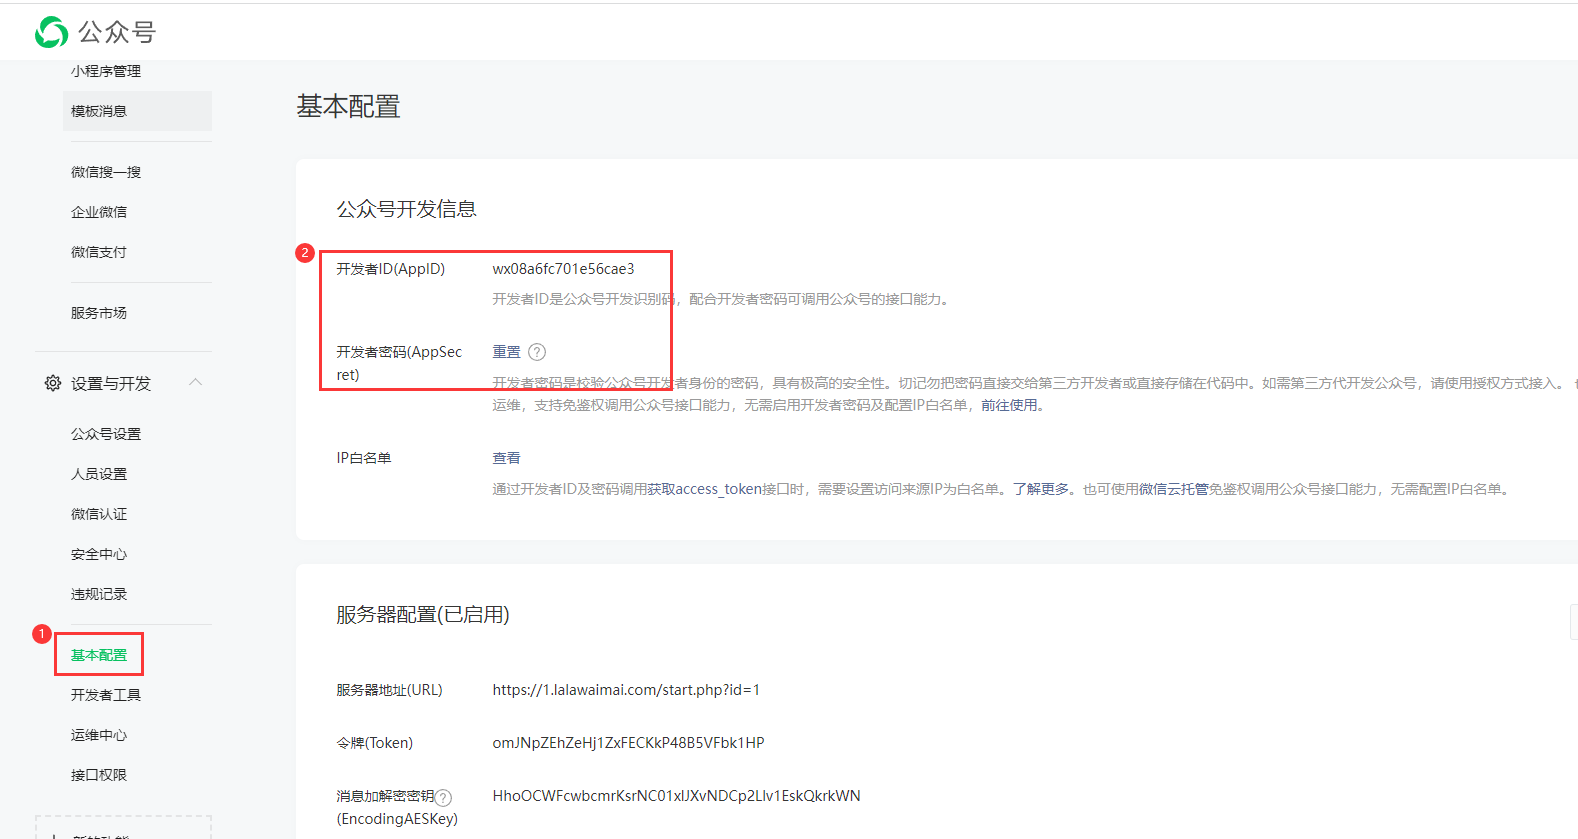Click the EncodingAESKey value starting with HhoOCWF
1578x839 pixels.
[x=676, y=796]
